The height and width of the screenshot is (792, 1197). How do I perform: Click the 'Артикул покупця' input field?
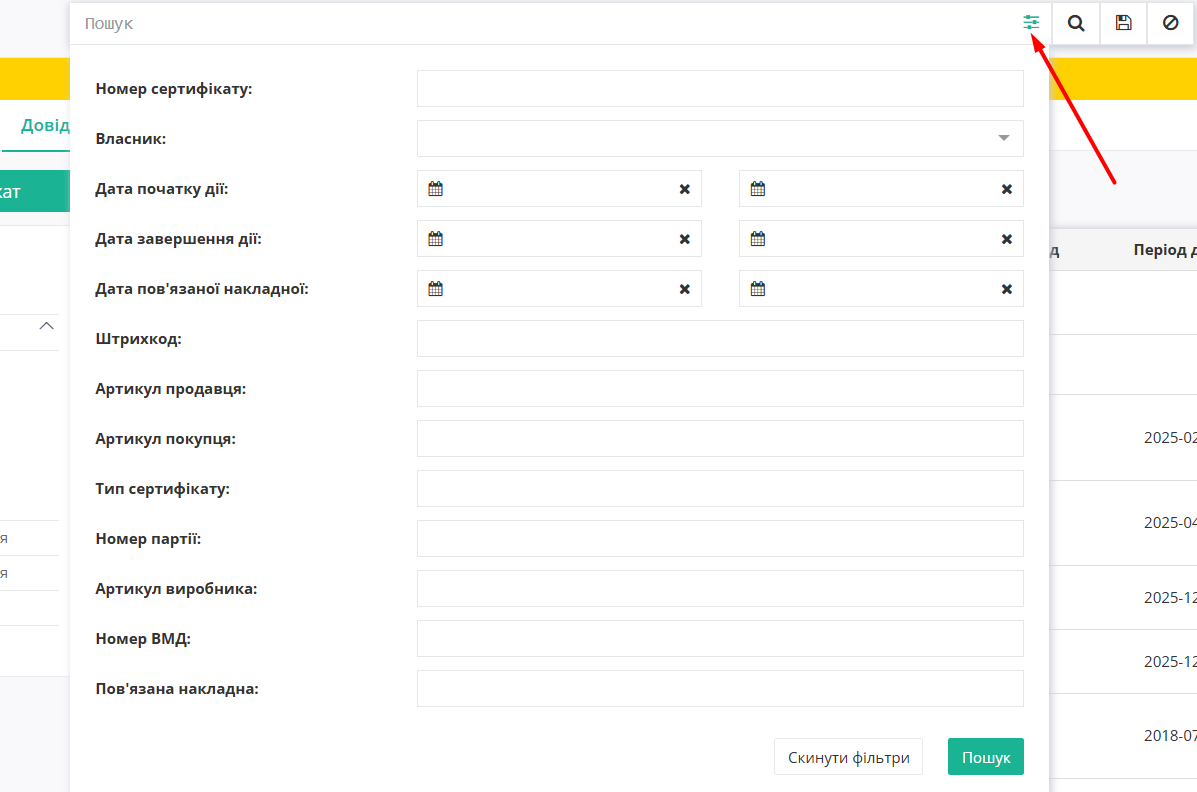tap(720, 438)
